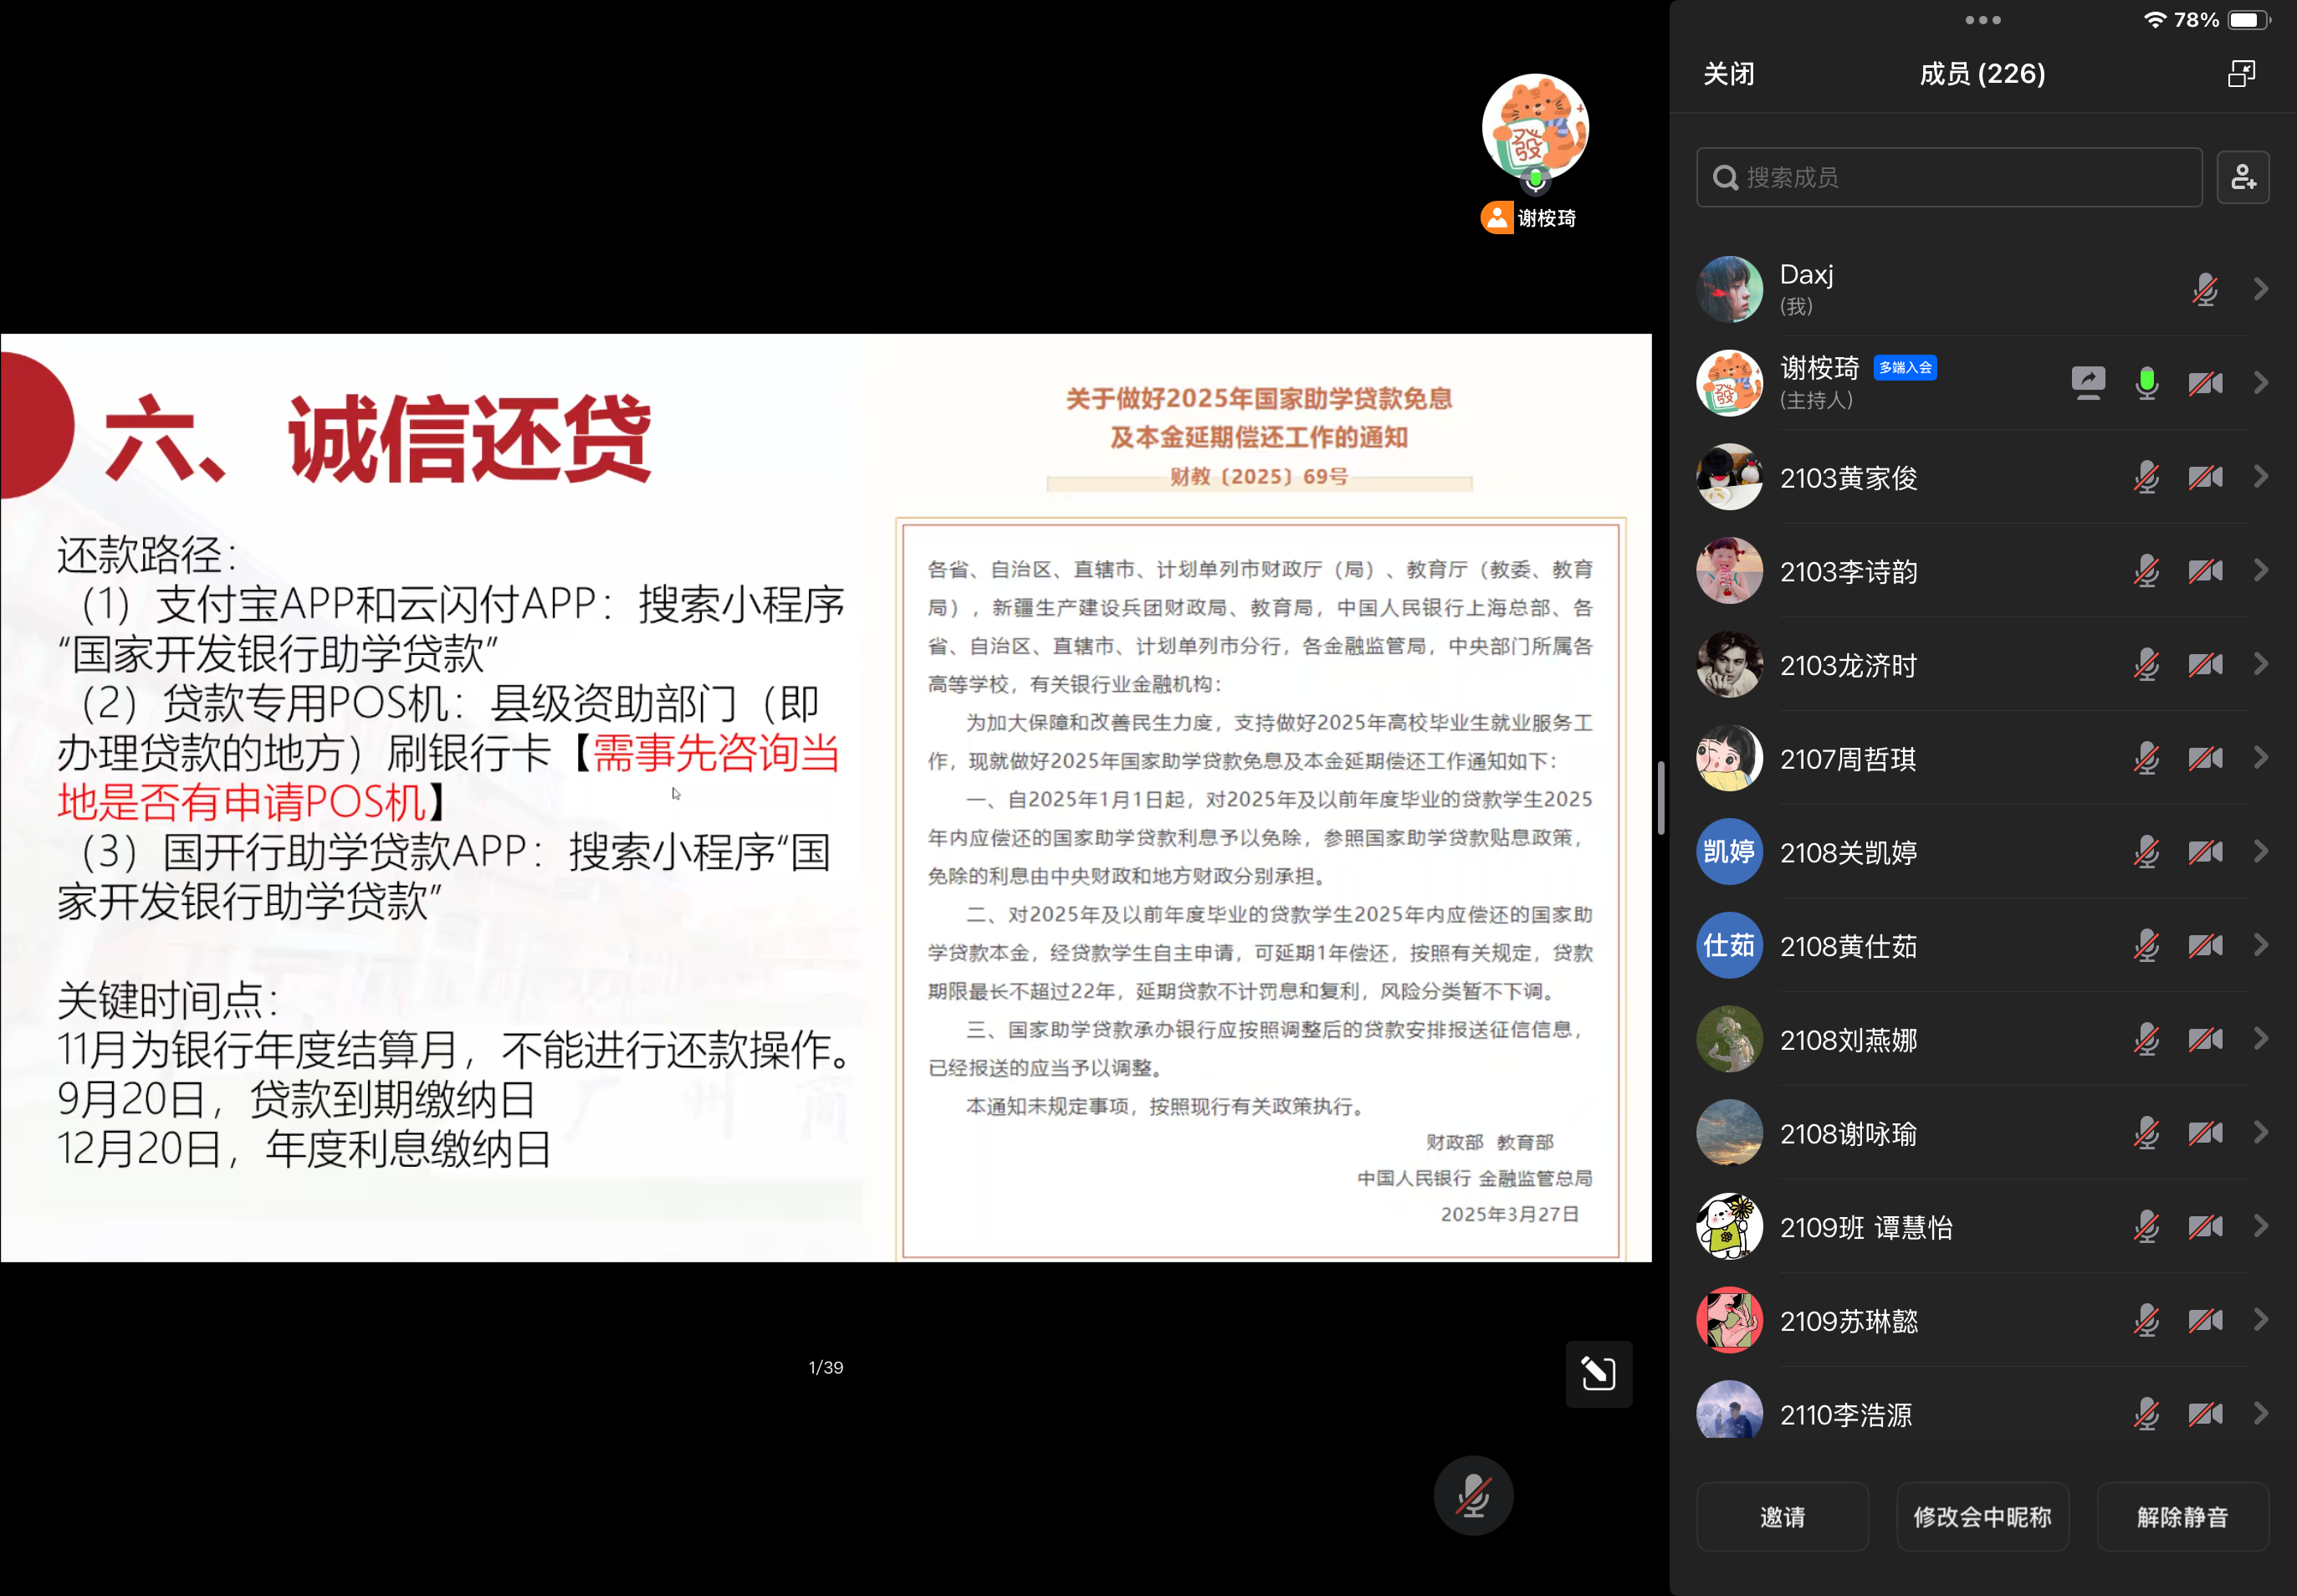The image size is (2297, 1596).
Task: Toggle 2108关凯婷's microphone icon
Action: tap(2148, 851)
